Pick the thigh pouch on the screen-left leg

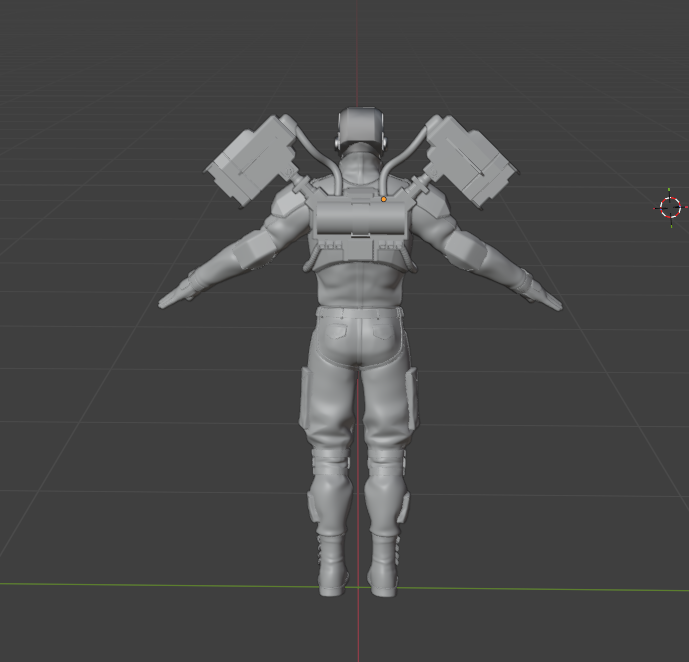[x=306, y=398]
